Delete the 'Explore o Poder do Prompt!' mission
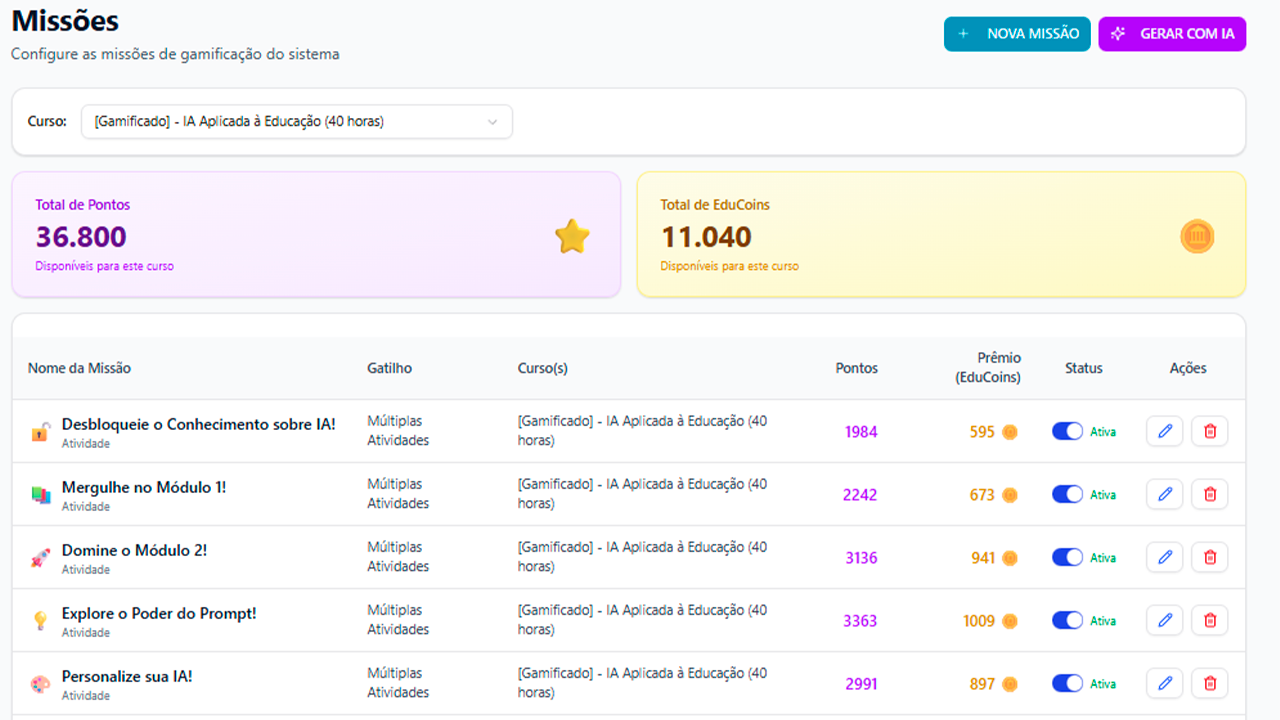Screen dimensions: 1280x720 [x=1209, y=620]
